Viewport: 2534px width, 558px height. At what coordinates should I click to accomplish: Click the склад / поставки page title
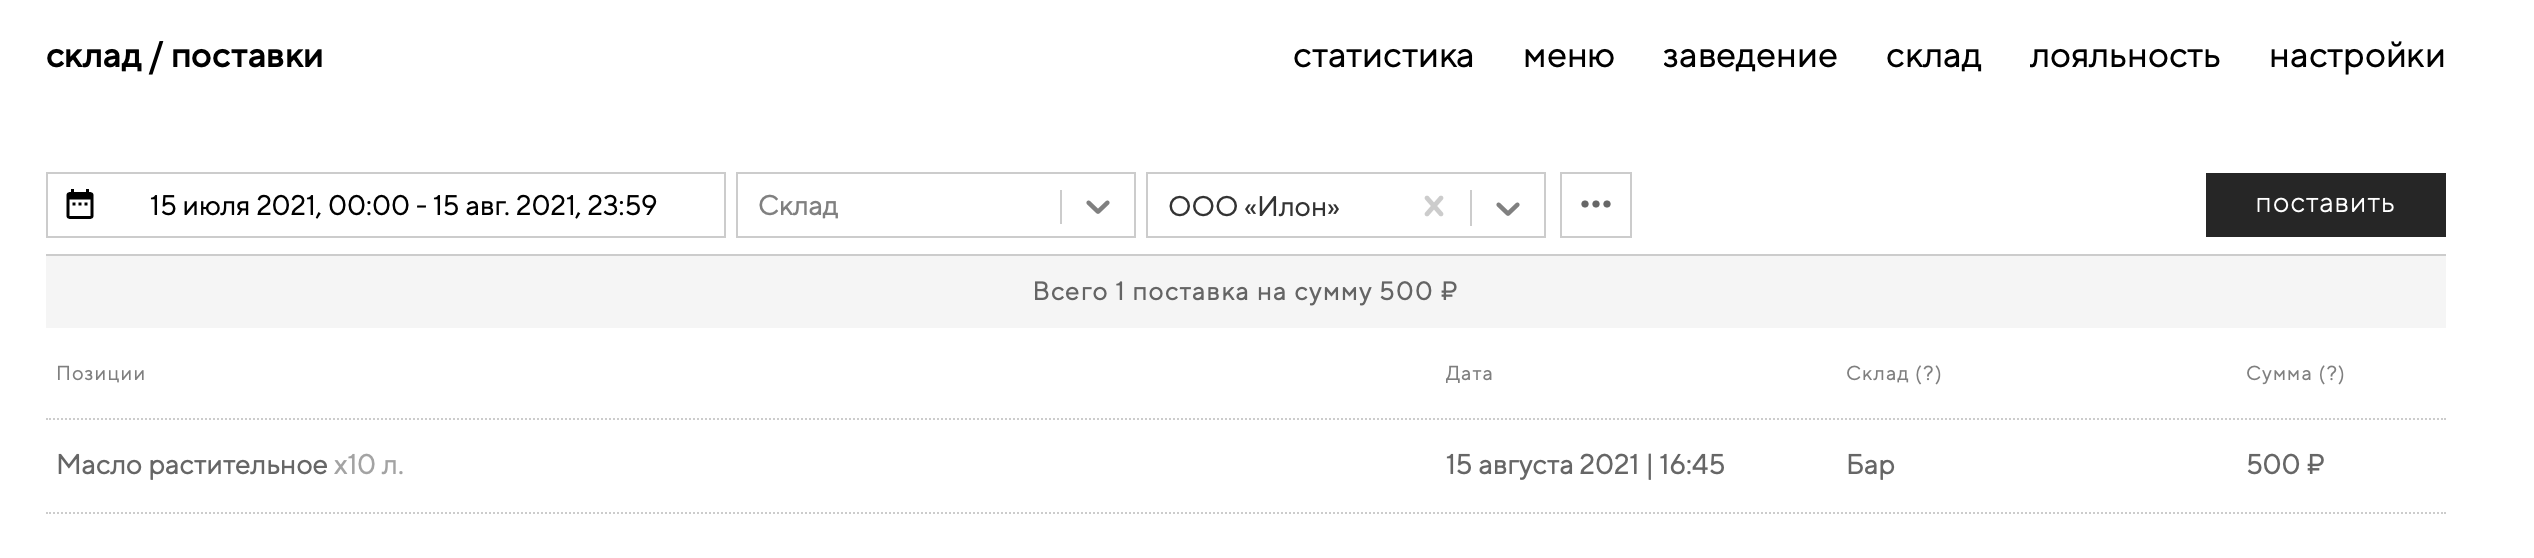(184, 56)
